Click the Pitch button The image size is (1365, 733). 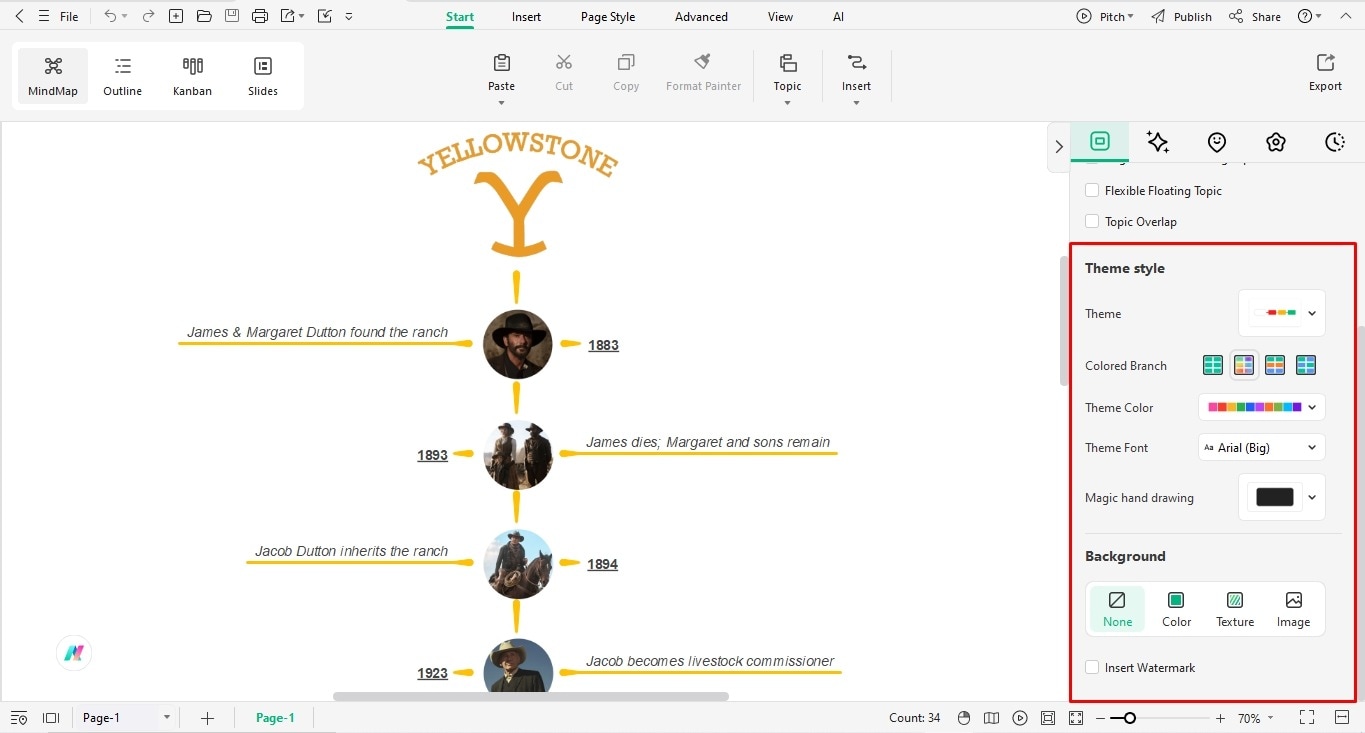pos(1105,16)
